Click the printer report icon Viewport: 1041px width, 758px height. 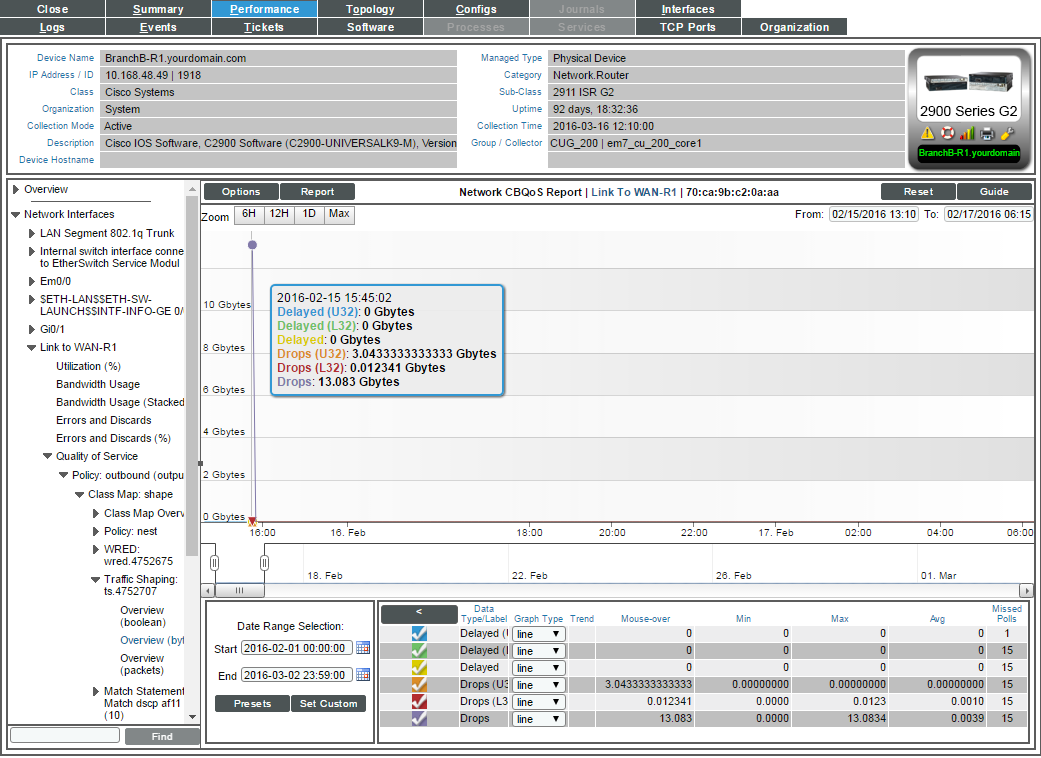click(x=987, y=133)
